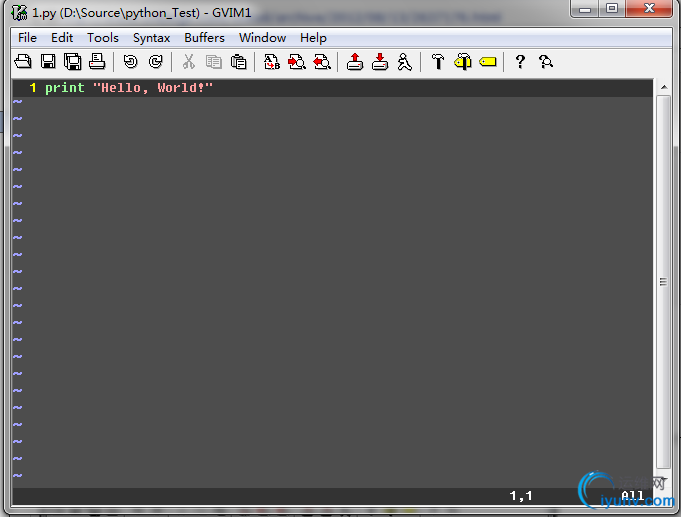Find previous occurrence icon
Image resolution: width=681 pixels, height=517 pixels.
coord(322,62)
